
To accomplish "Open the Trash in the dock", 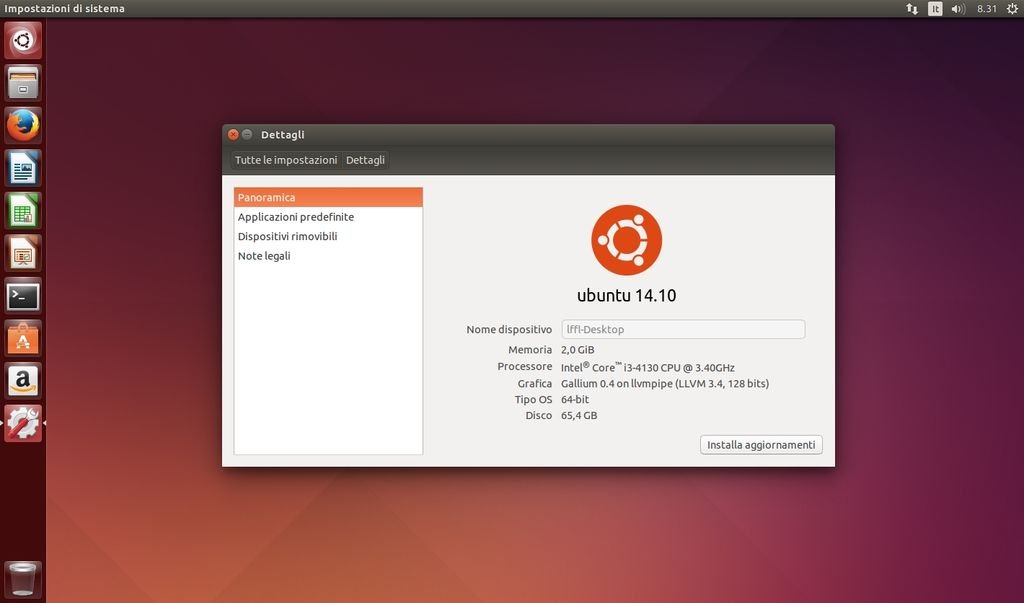I will pos(22,579).
